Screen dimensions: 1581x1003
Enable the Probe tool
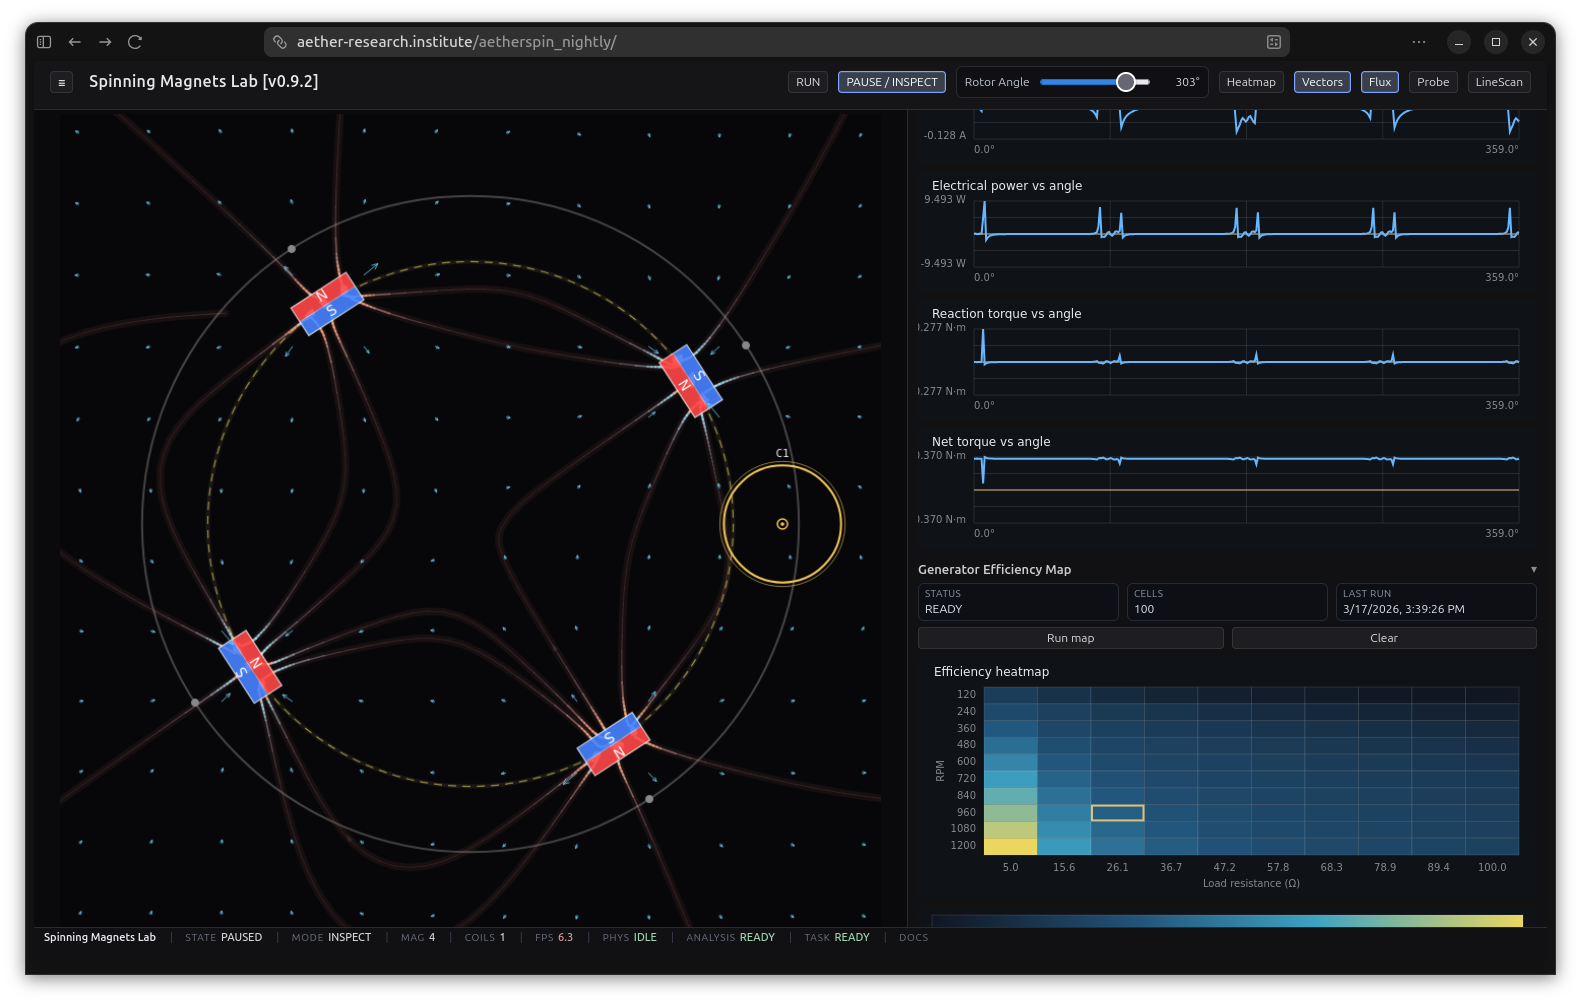(1432, 82)
